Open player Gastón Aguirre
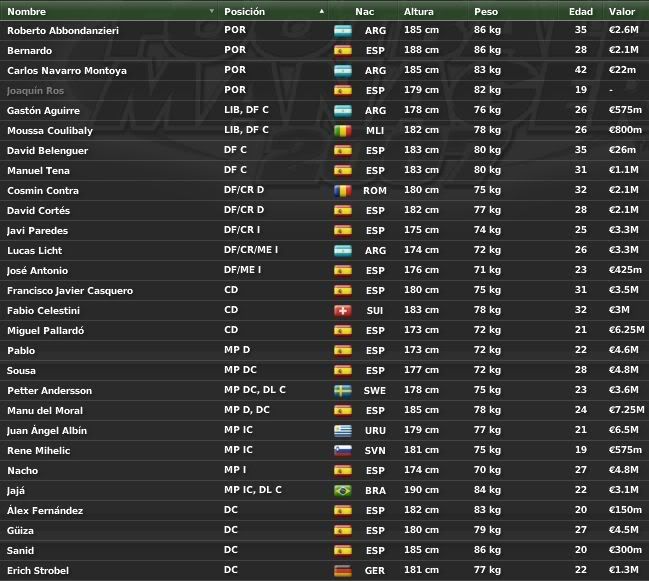The image size is (649, 581). point(43,110)
